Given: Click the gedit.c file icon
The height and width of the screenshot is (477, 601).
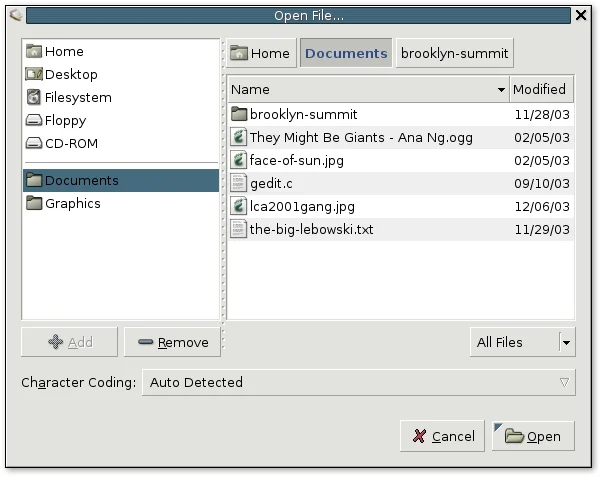Looking at the screenshot, I should (x=238, y=183).
